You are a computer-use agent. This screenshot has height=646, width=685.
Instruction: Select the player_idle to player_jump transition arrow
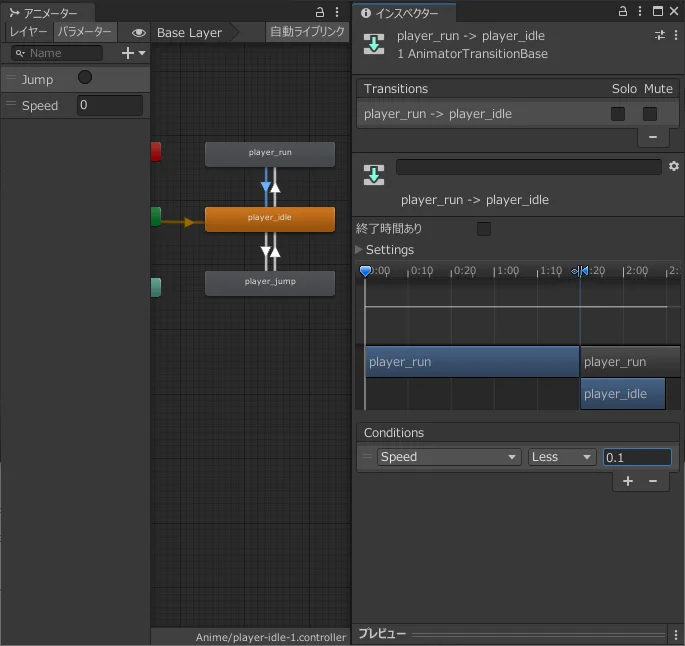click(266, 251)
